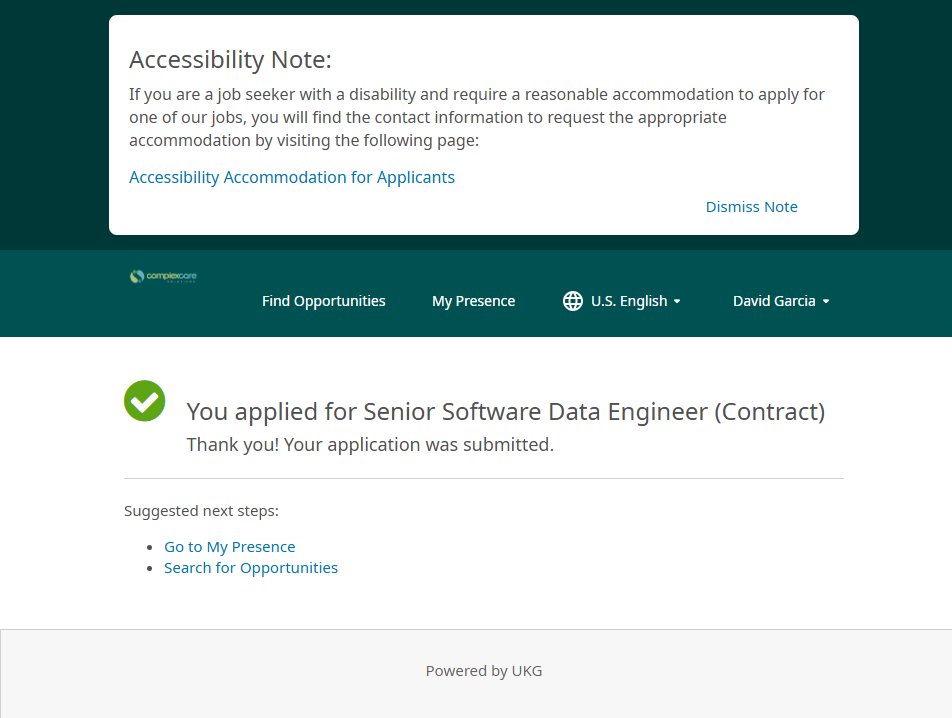Open My Presence from the top navigation
This screenshot has width=952, height=718.
click(x=473, y=301)
